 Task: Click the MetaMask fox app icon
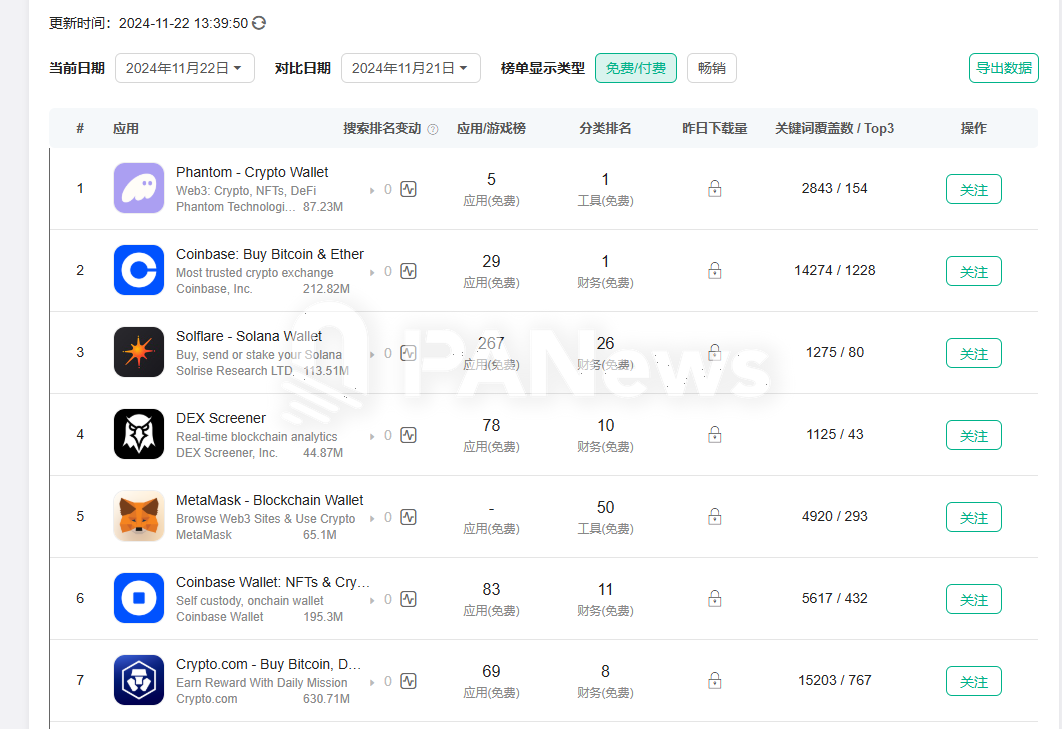(x=138, y=516)
